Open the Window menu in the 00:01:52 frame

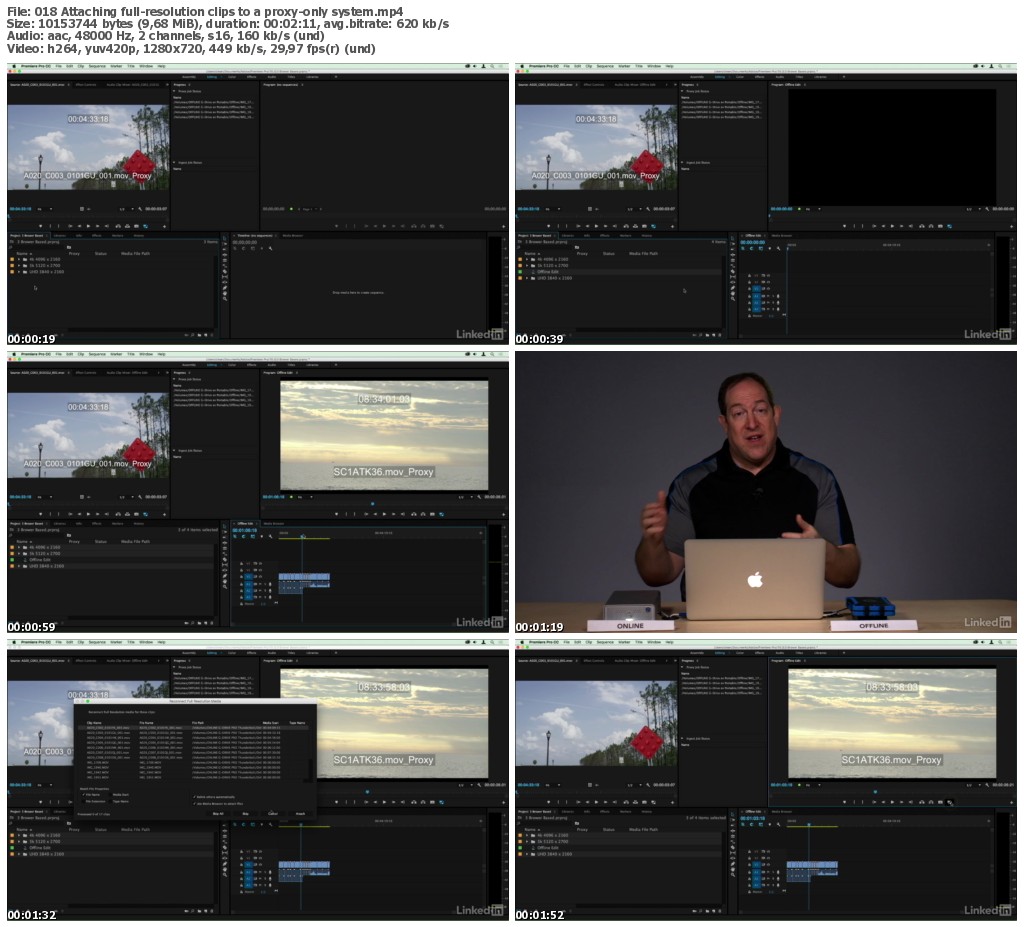coord(654,642)
